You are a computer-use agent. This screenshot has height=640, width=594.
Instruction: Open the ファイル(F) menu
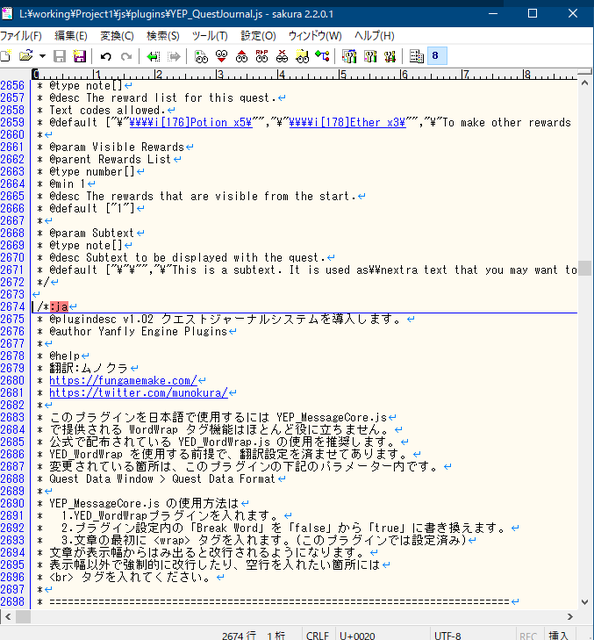(20, 36)
